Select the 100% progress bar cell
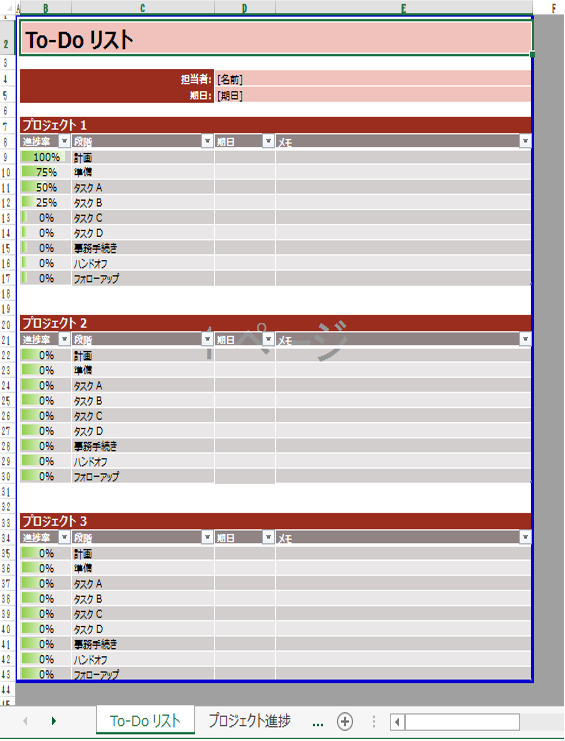 tap(45, 157)
